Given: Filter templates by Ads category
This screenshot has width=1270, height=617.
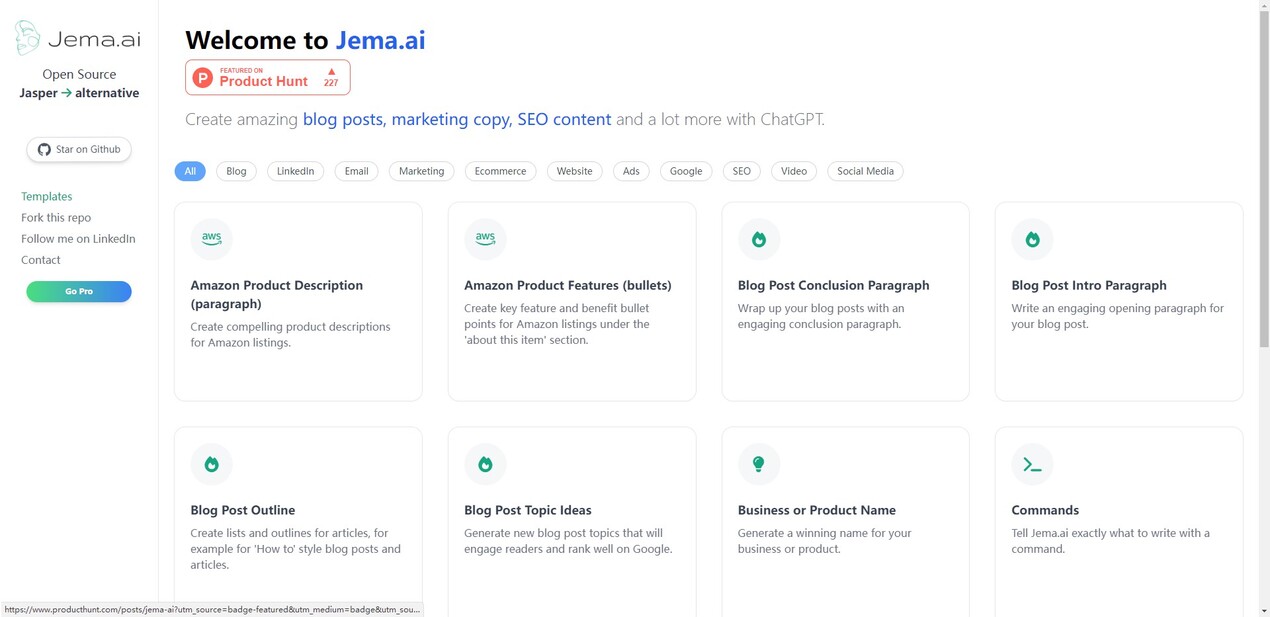Looking at the screenshot, I should [x=631, y=171].
